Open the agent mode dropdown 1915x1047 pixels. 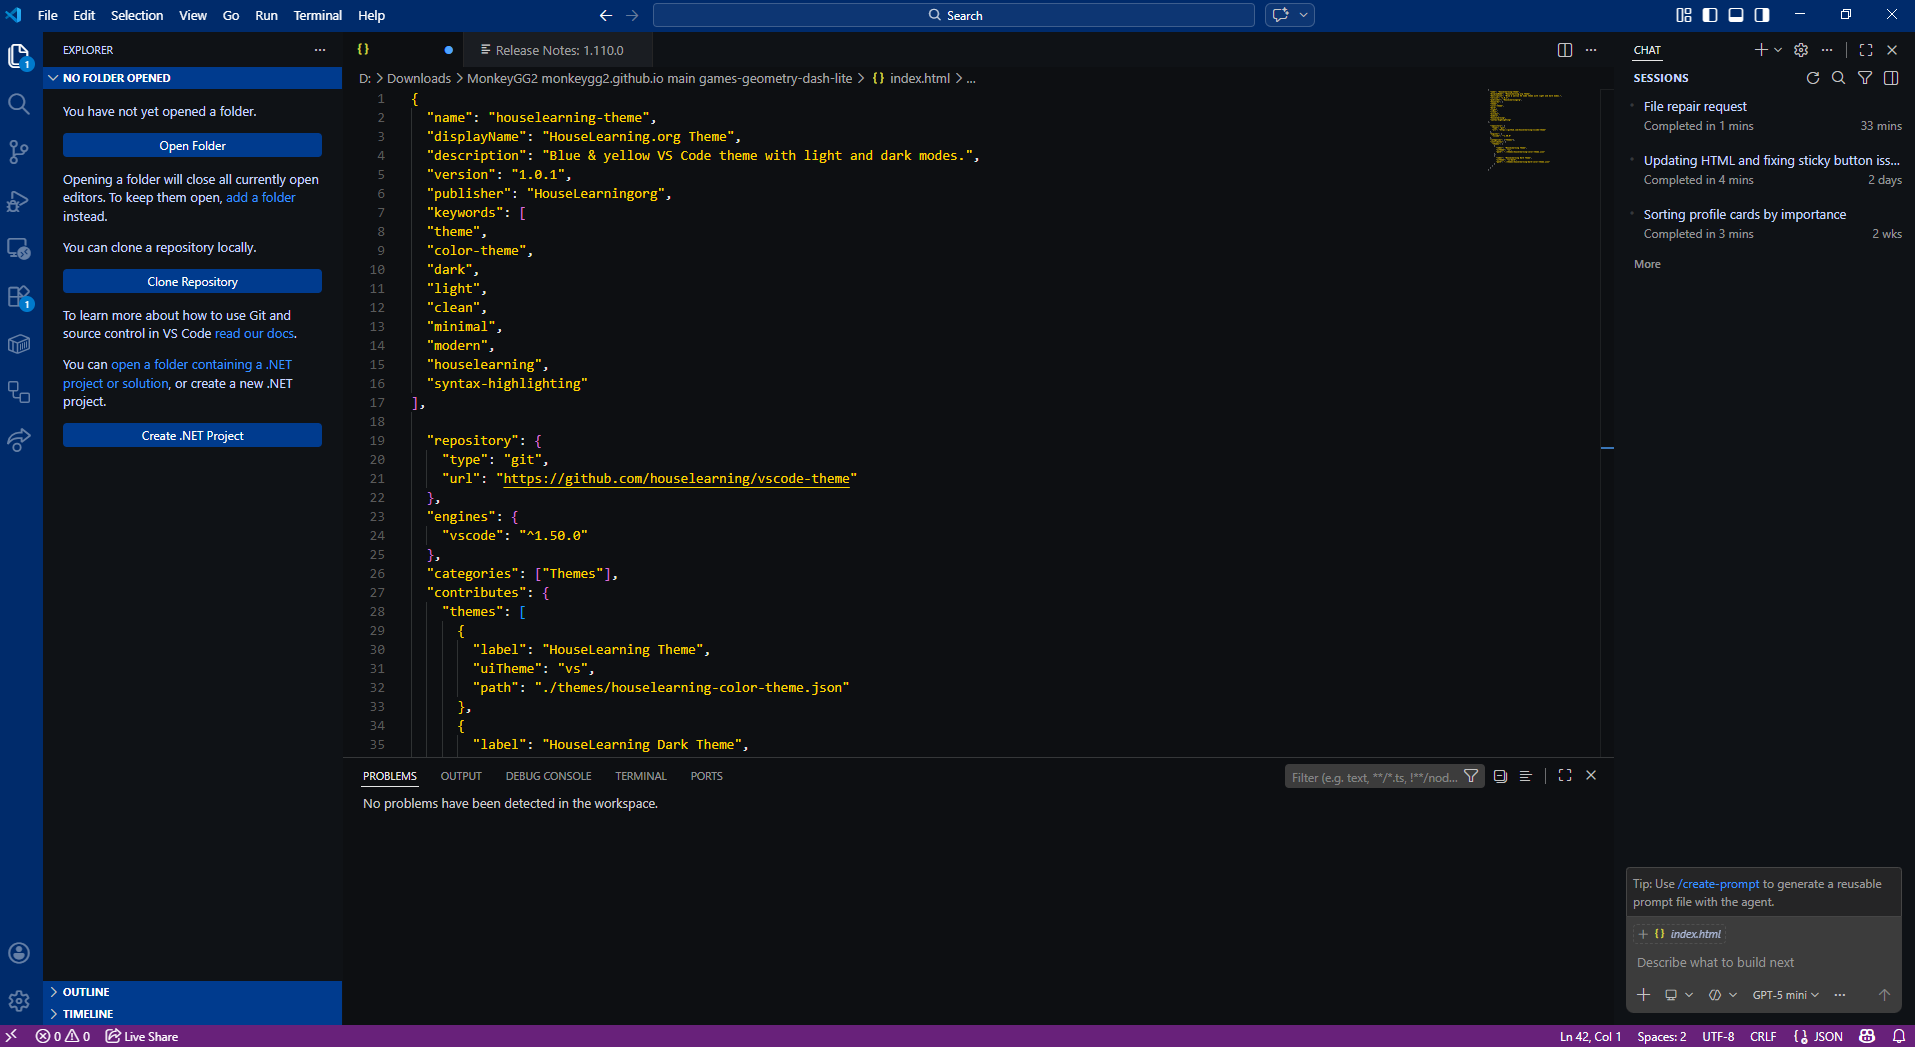pos(1722,995)
